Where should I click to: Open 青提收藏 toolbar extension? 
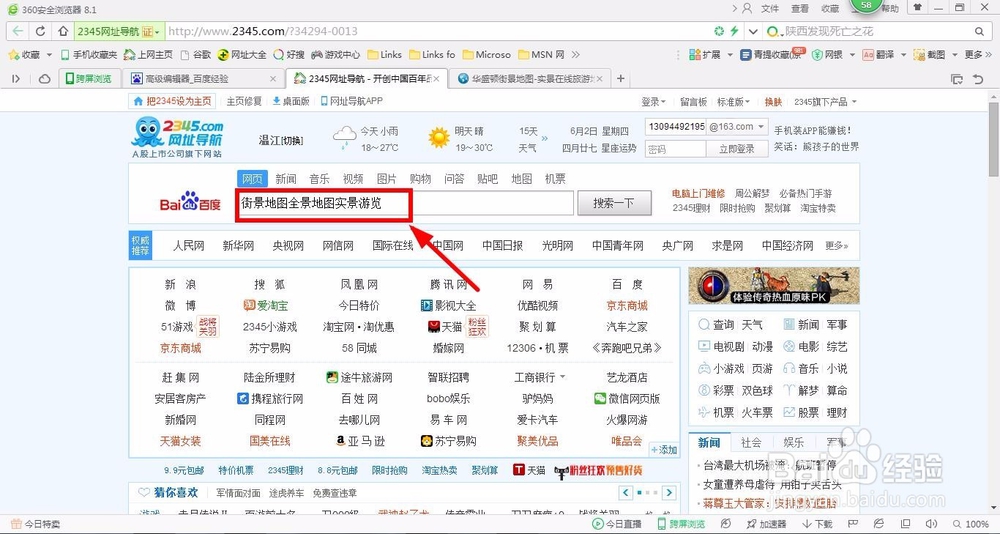(x=772, y=55)
